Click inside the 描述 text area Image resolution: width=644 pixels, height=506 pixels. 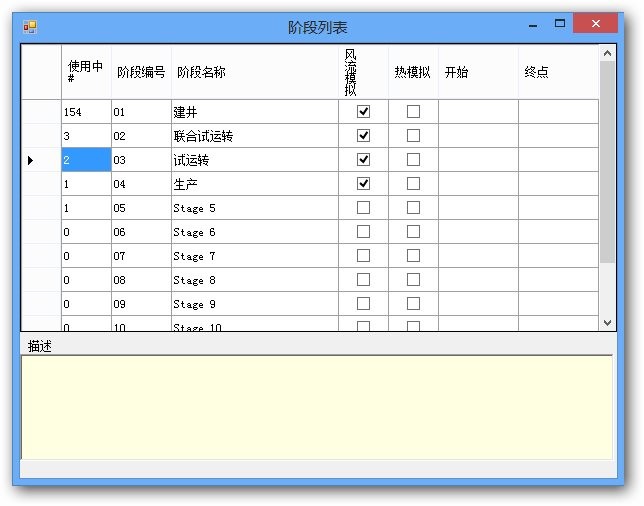[317, 407]
